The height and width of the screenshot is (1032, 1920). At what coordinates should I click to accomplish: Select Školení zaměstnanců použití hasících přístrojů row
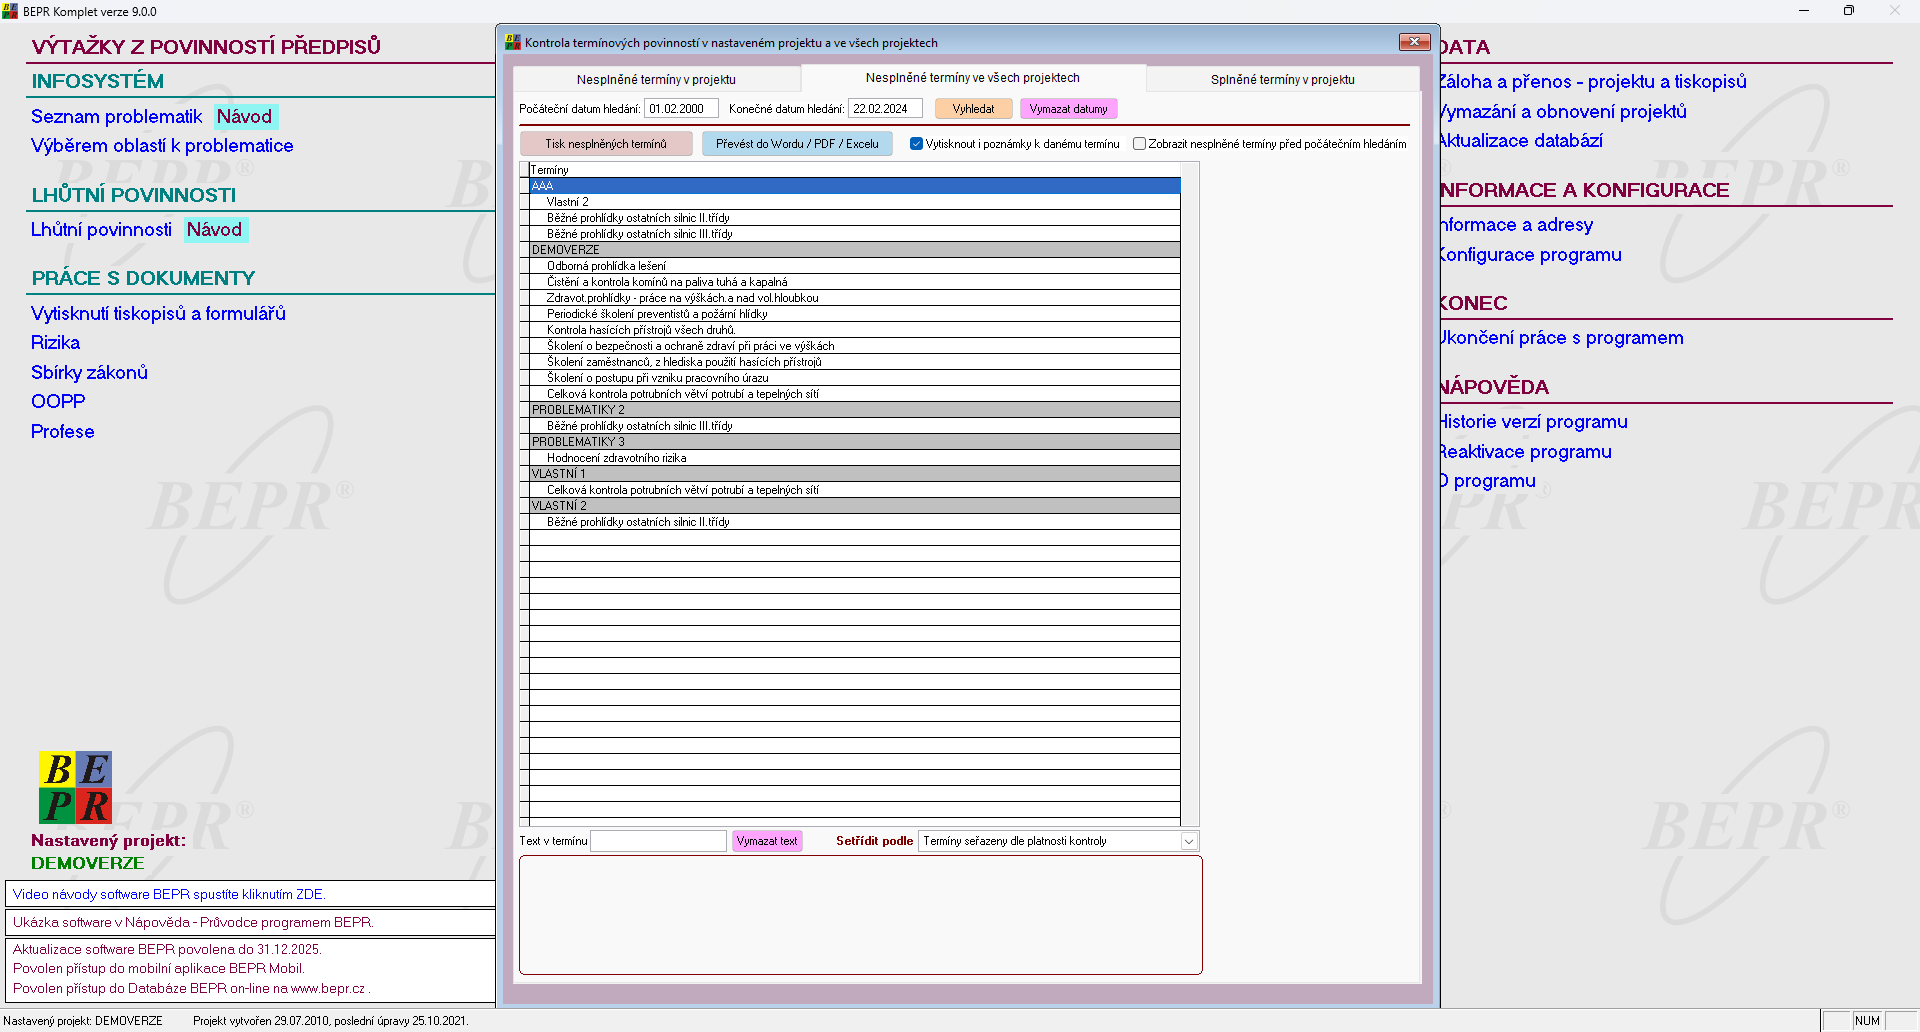coord(855,362)
